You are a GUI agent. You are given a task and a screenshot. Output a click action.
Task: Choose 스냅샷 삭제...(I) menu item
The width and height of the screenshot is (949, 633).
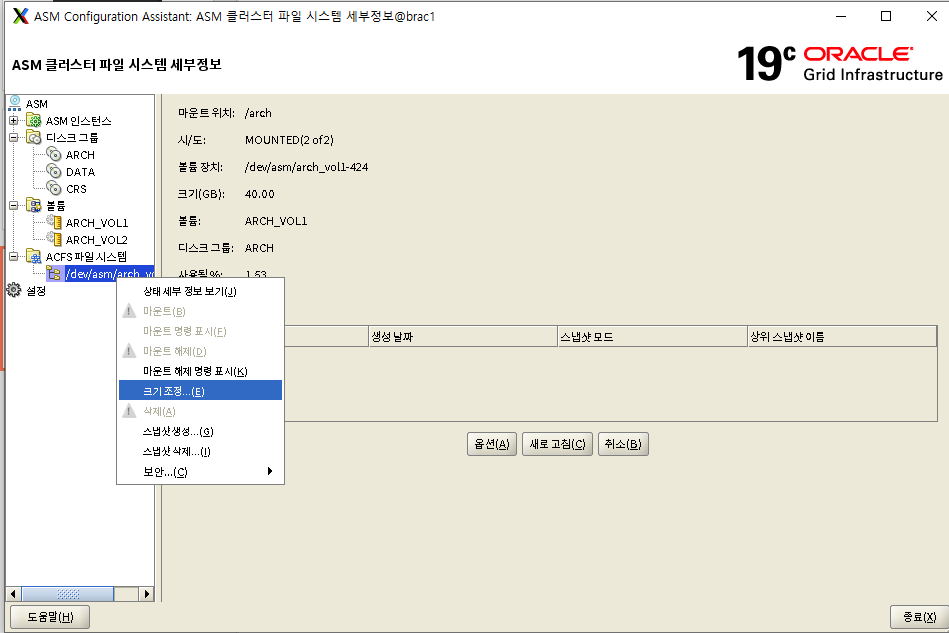point(200,451)
